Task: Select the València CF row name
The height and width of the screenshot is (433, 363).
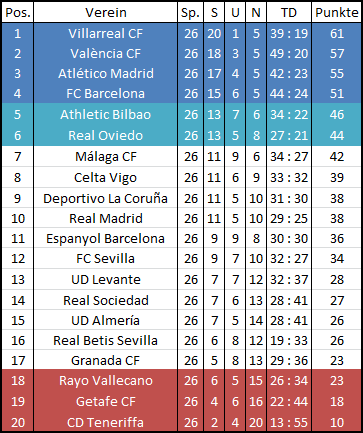Action: [x=105, y=53]
